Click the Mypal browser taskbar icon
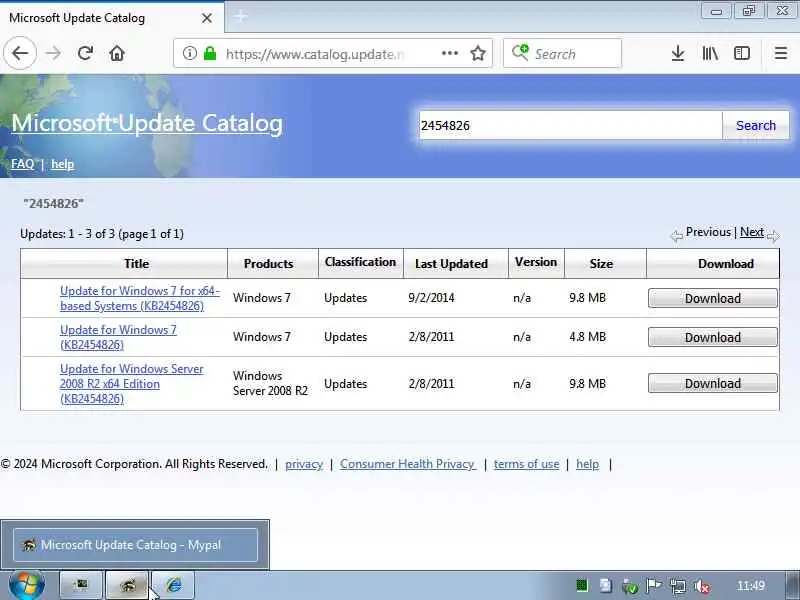 (x=127, y=585)
